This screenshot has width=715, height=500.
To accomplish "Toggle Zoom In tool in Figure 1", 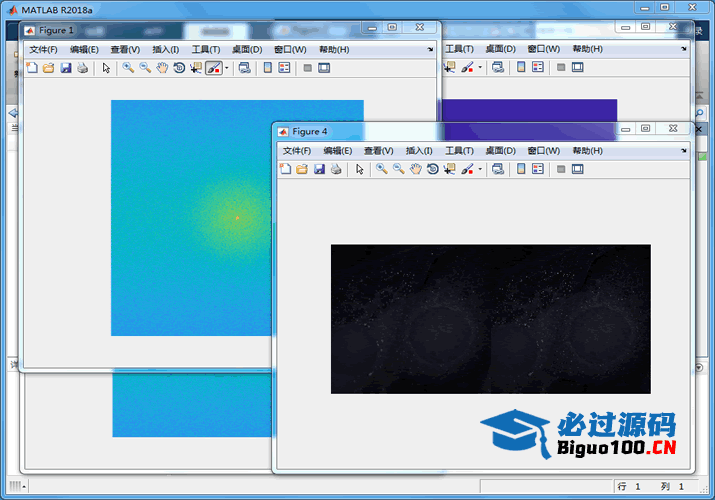I will pyautogui.click(x=128, y=68).
